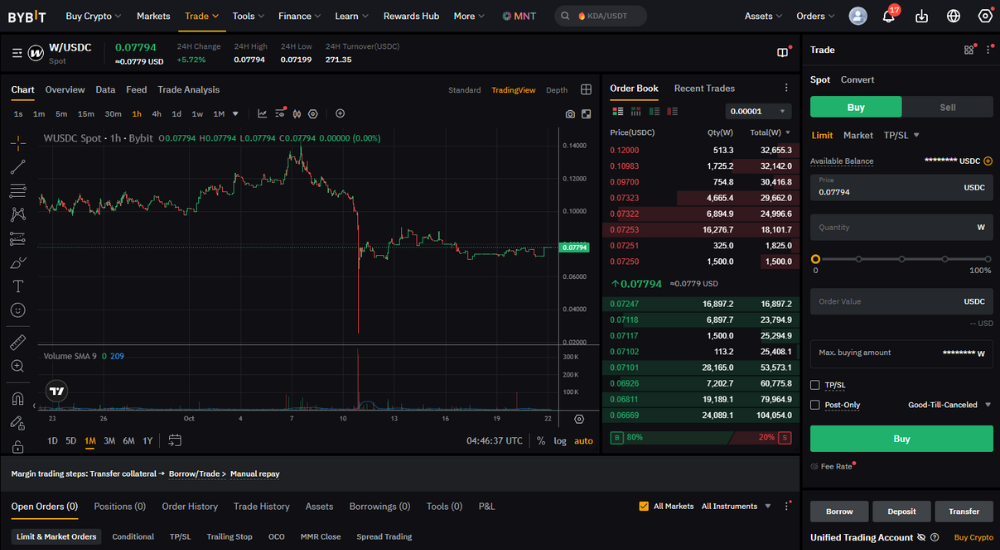1000x550 pixels.
Task: Hide account balance with eye icon
Action: (922, 537)
